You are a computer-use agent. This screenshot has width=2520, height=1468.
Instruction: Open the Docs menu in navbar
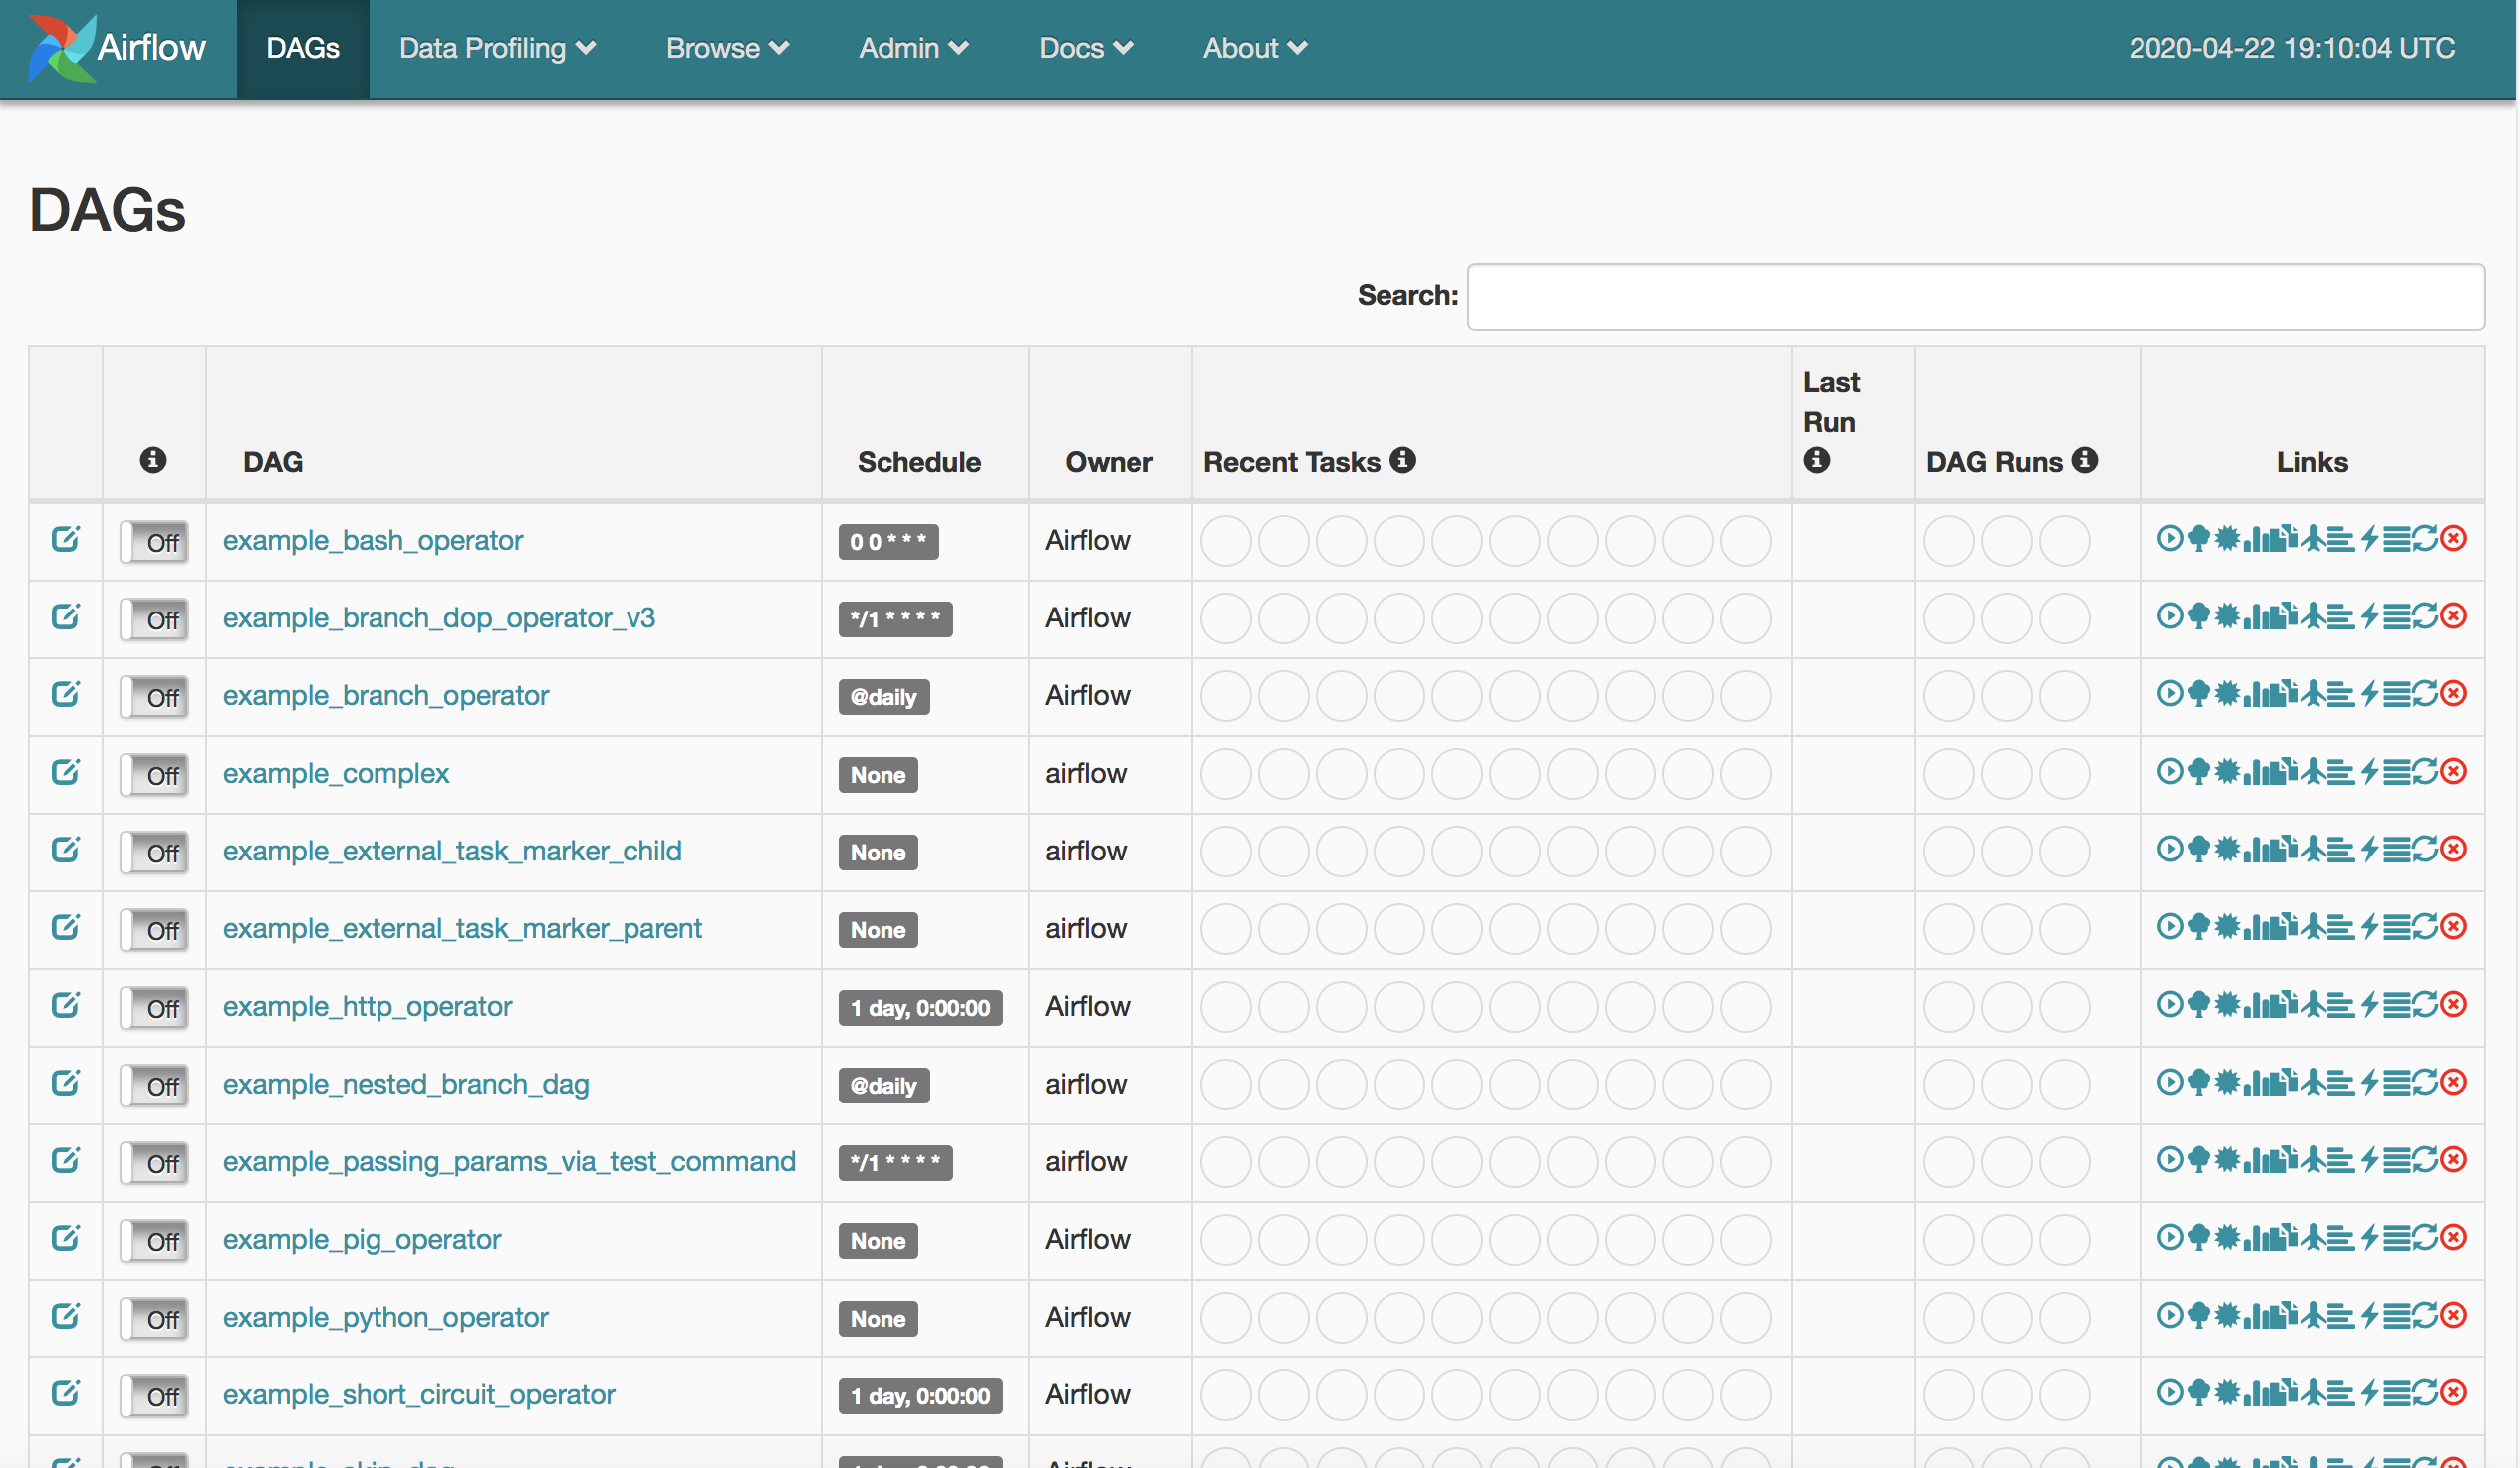[x=1085, y=48]
